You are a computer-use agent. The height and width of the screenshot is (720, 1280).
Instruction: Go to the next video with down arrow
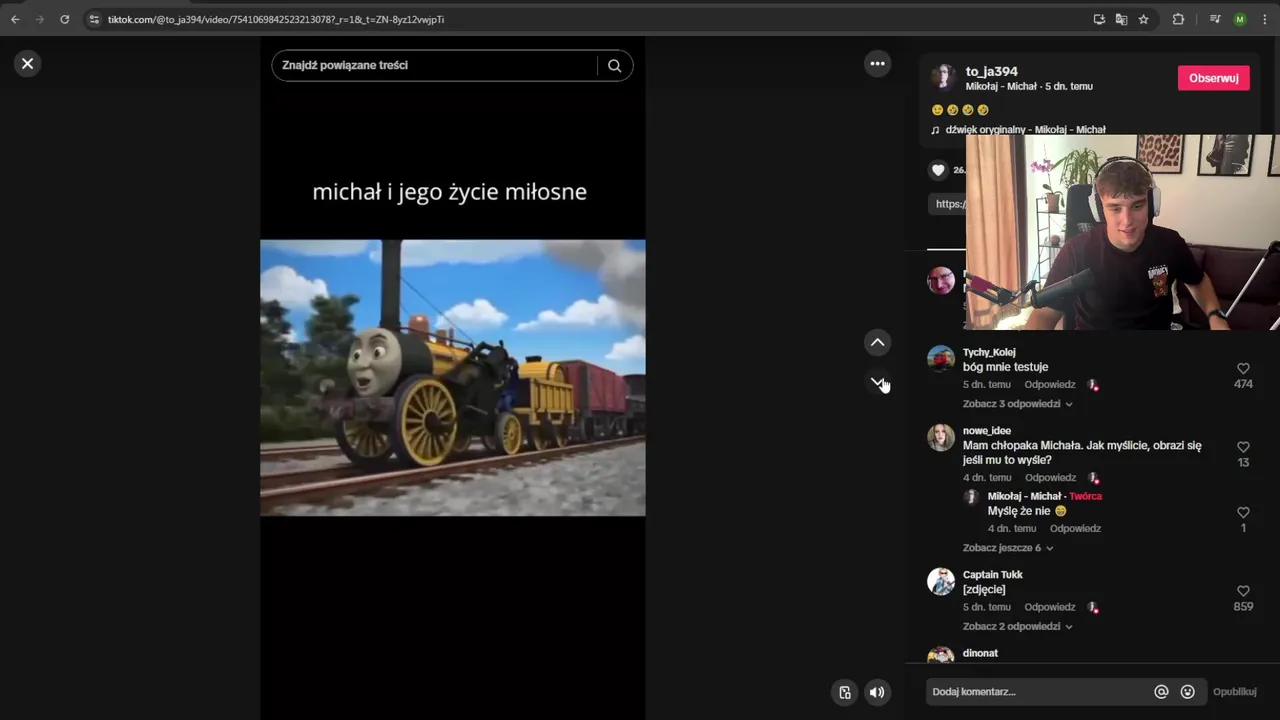[877, 382]
